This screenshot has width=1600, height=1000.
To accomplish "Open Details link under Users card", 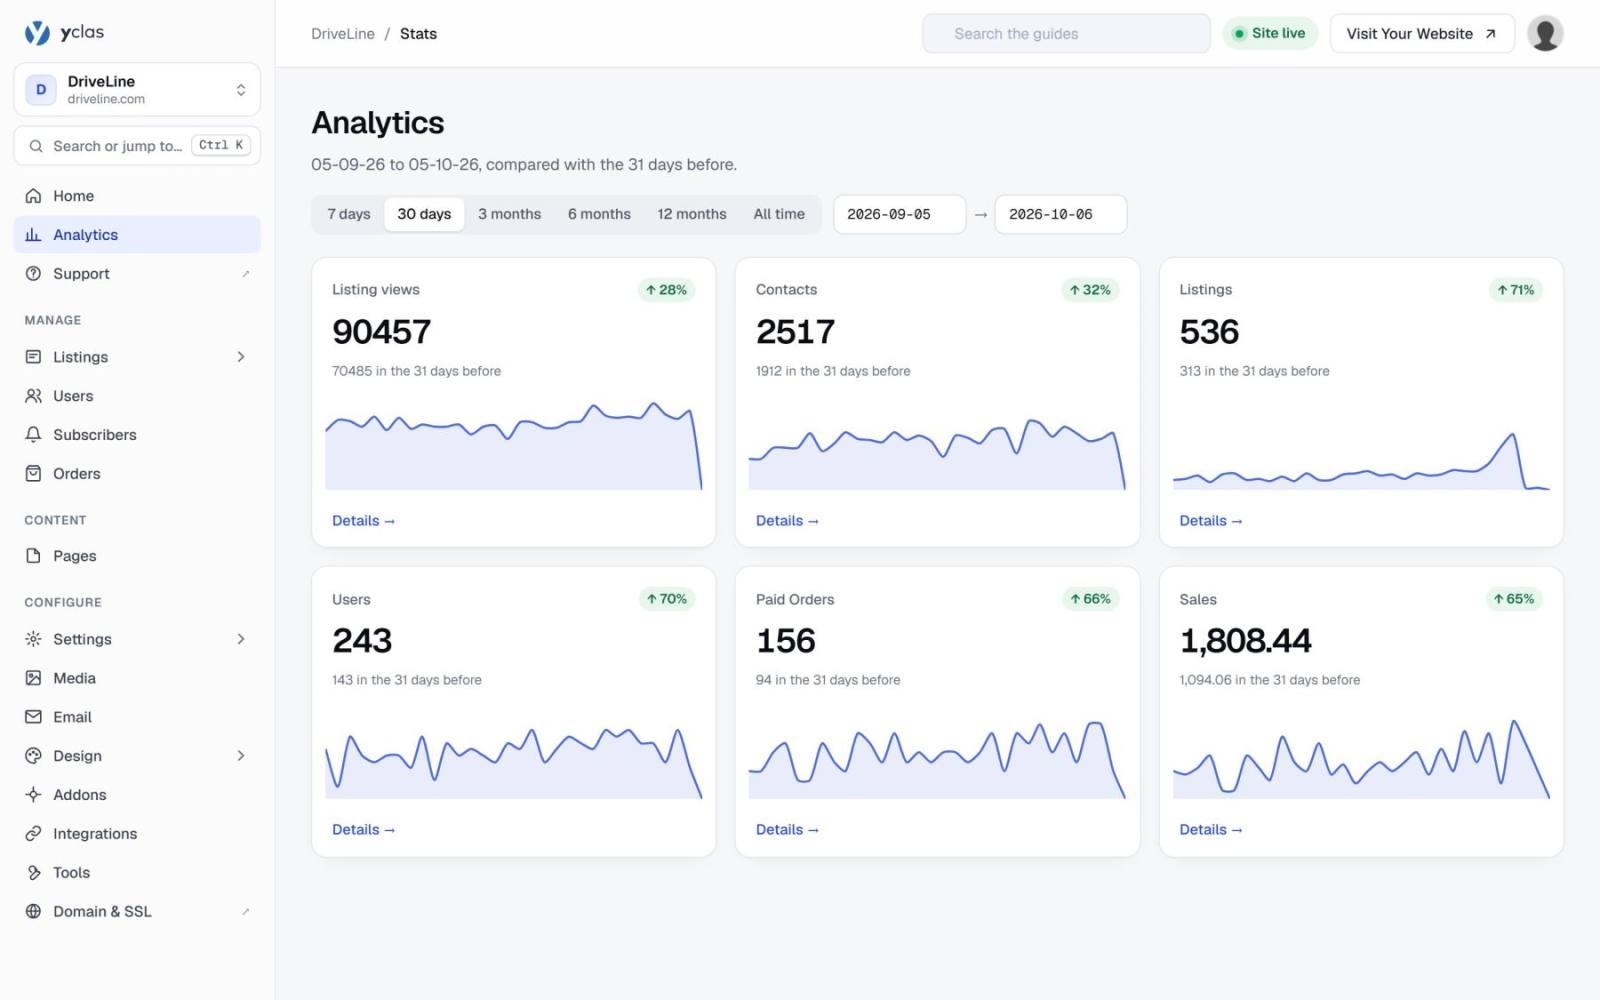I will point(364,830).
